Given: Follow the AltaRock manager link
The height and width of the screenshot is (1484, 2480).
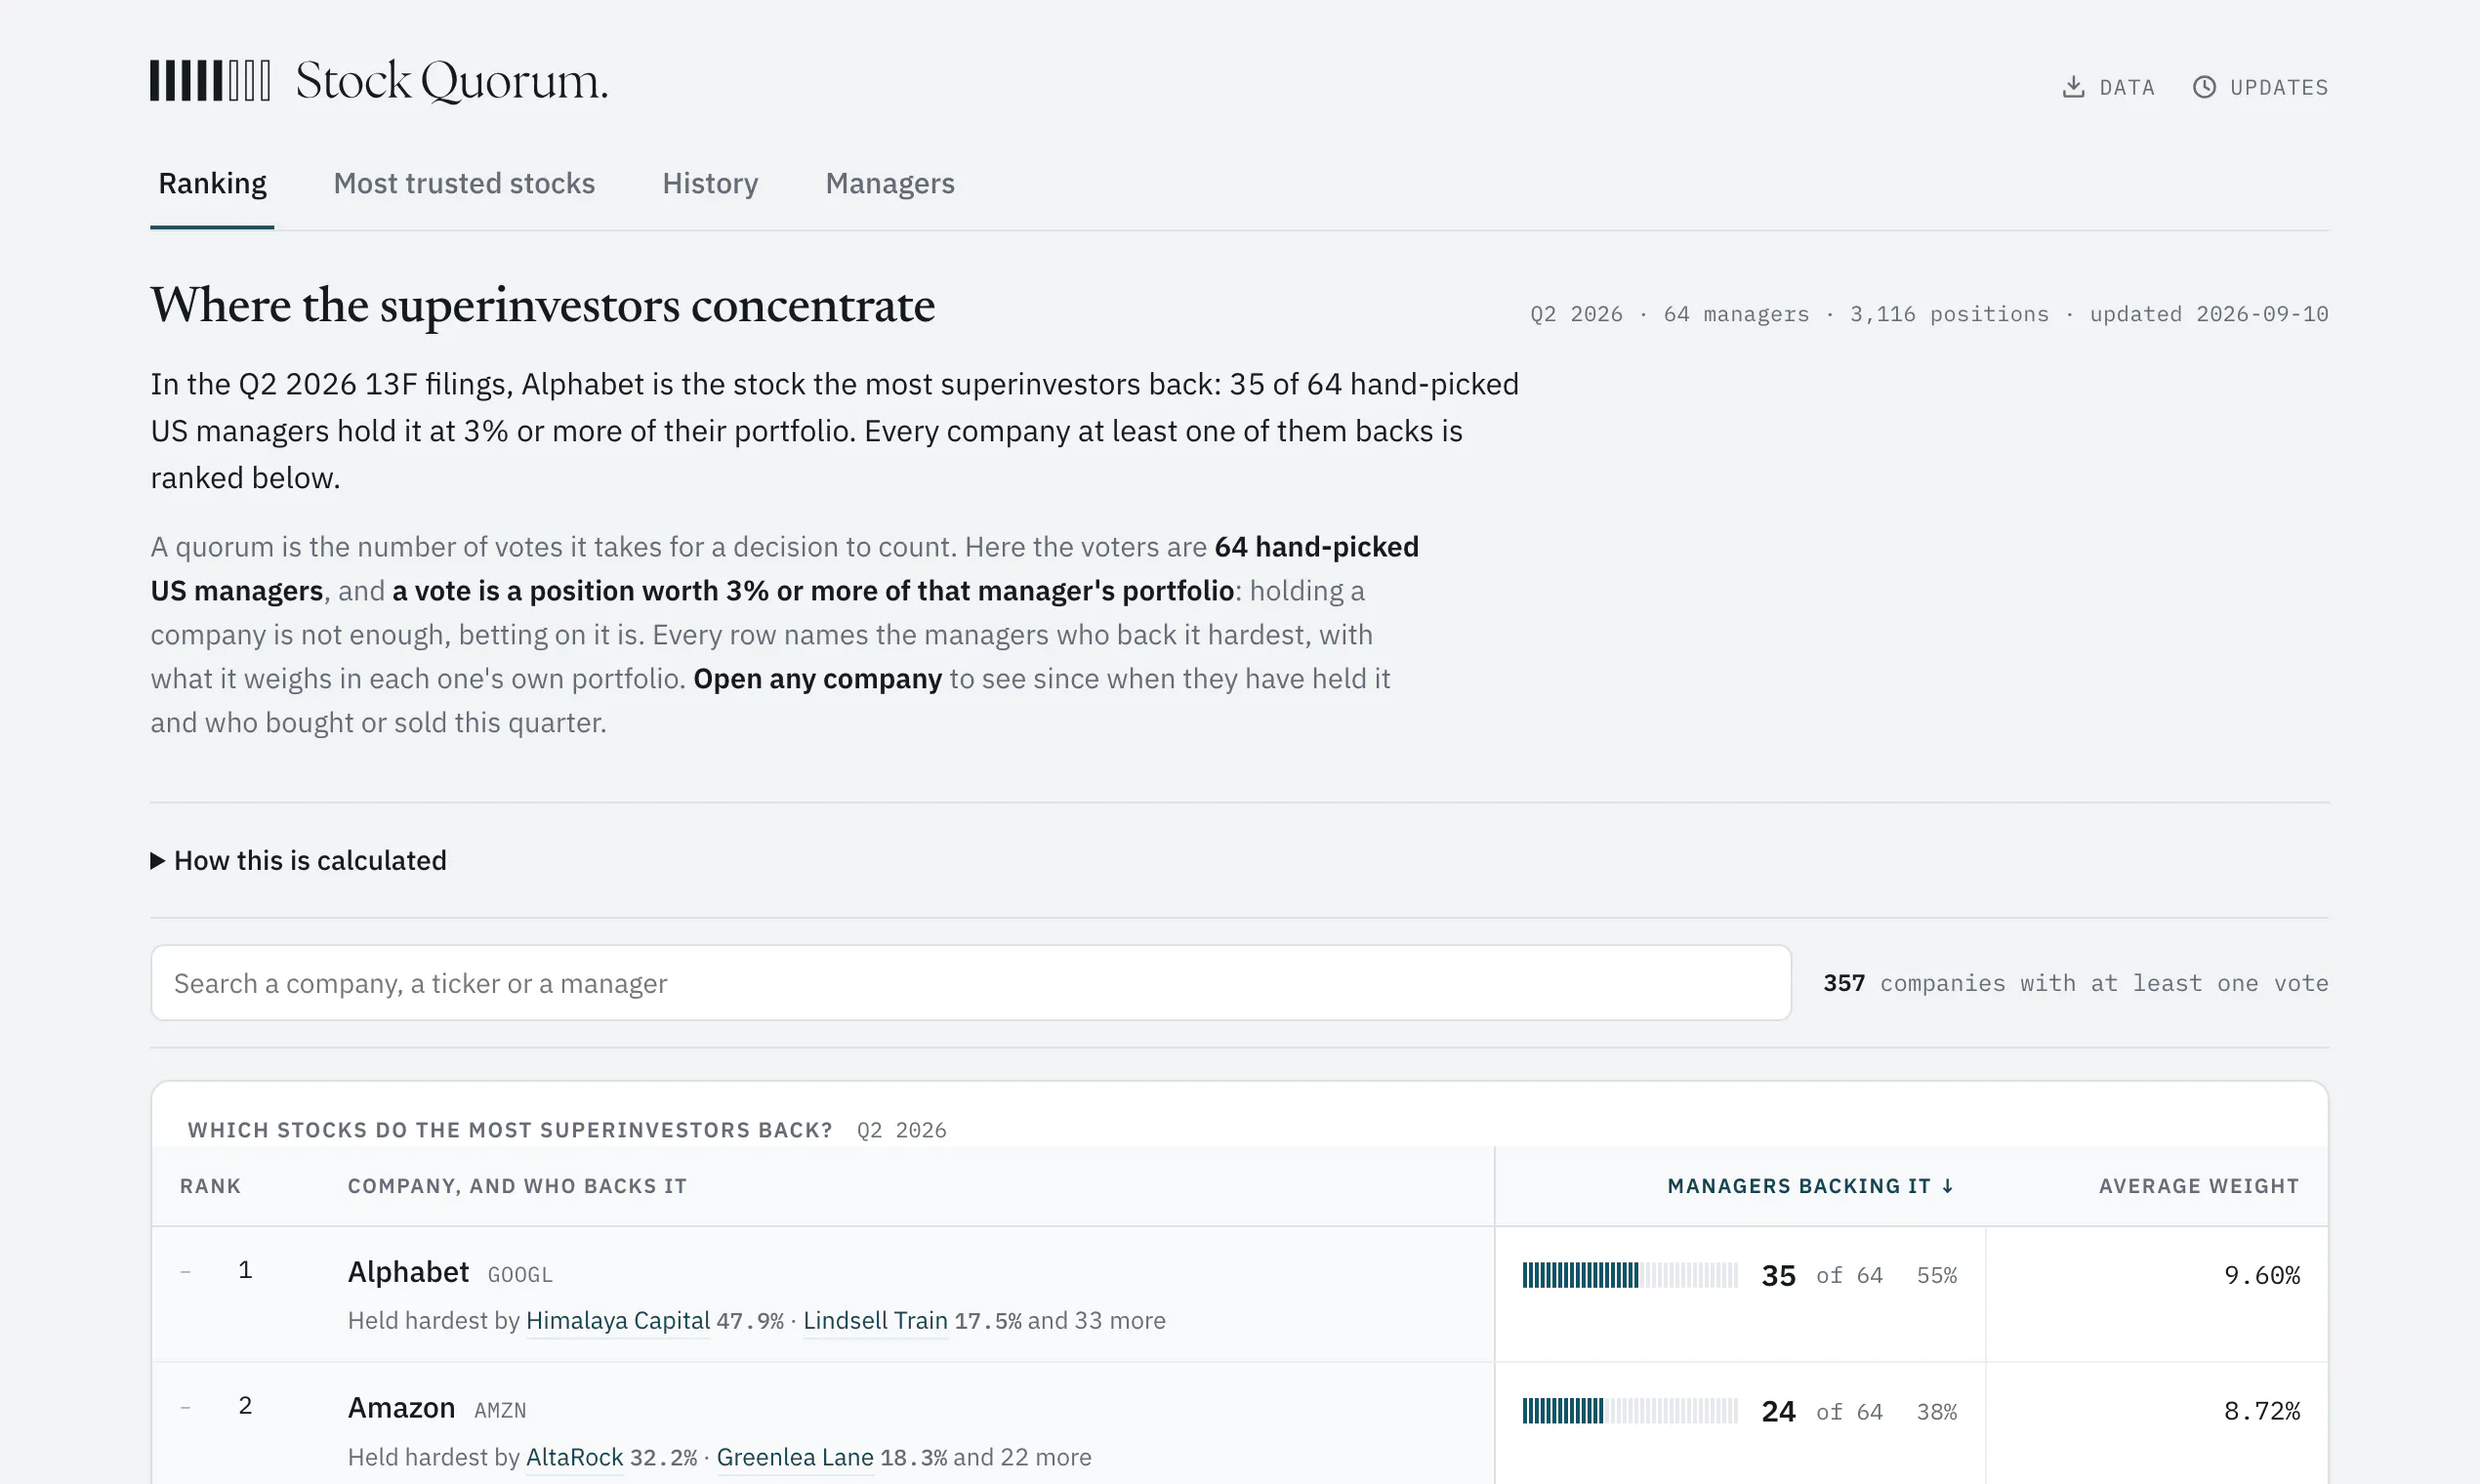Looking at the screenshot, I should coord(574,1457).
